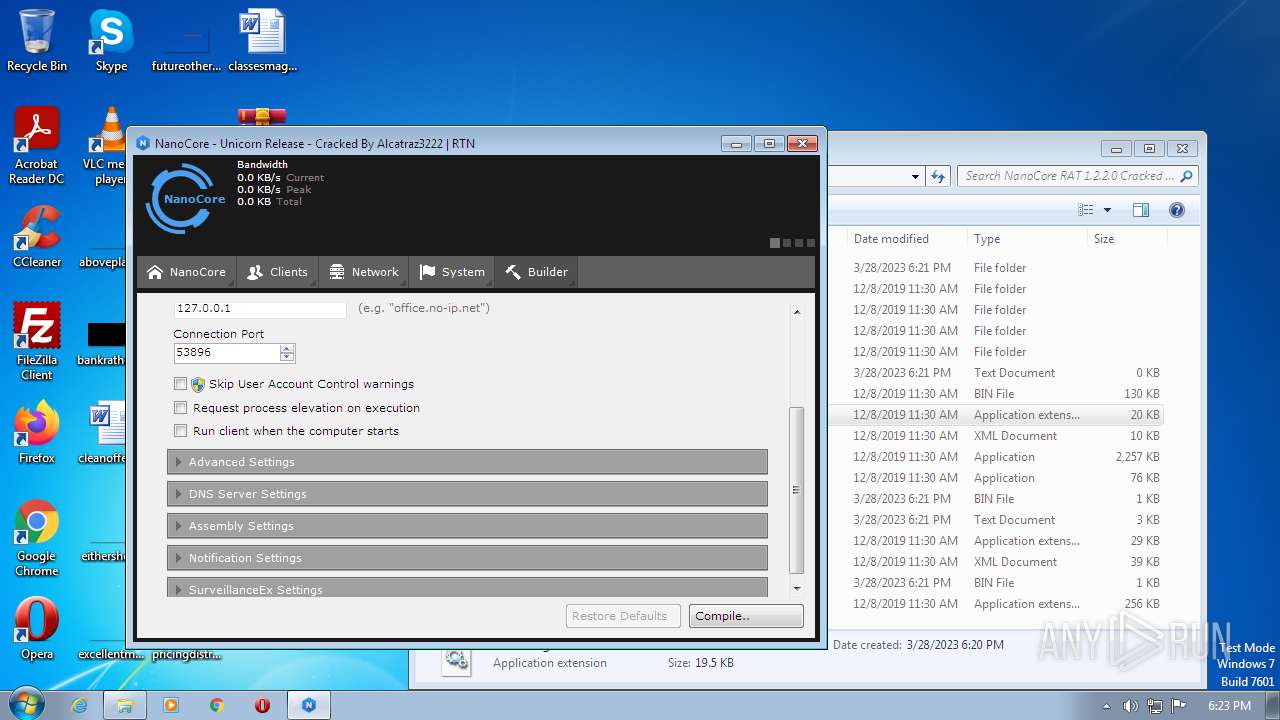The width and height of the screenshot is (1280, 720).
Task: Enable Skip User Account Control warnings
Action: pos(181,384)
